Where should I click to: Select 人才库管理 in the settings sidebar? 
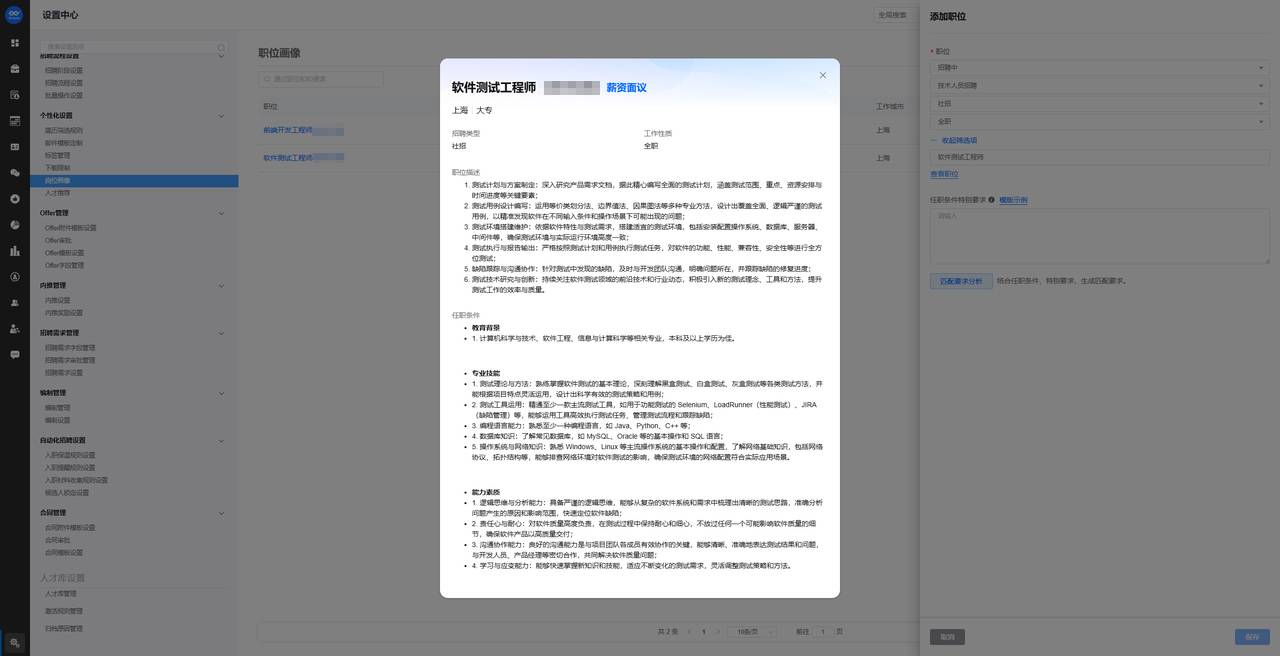point(60,594)
